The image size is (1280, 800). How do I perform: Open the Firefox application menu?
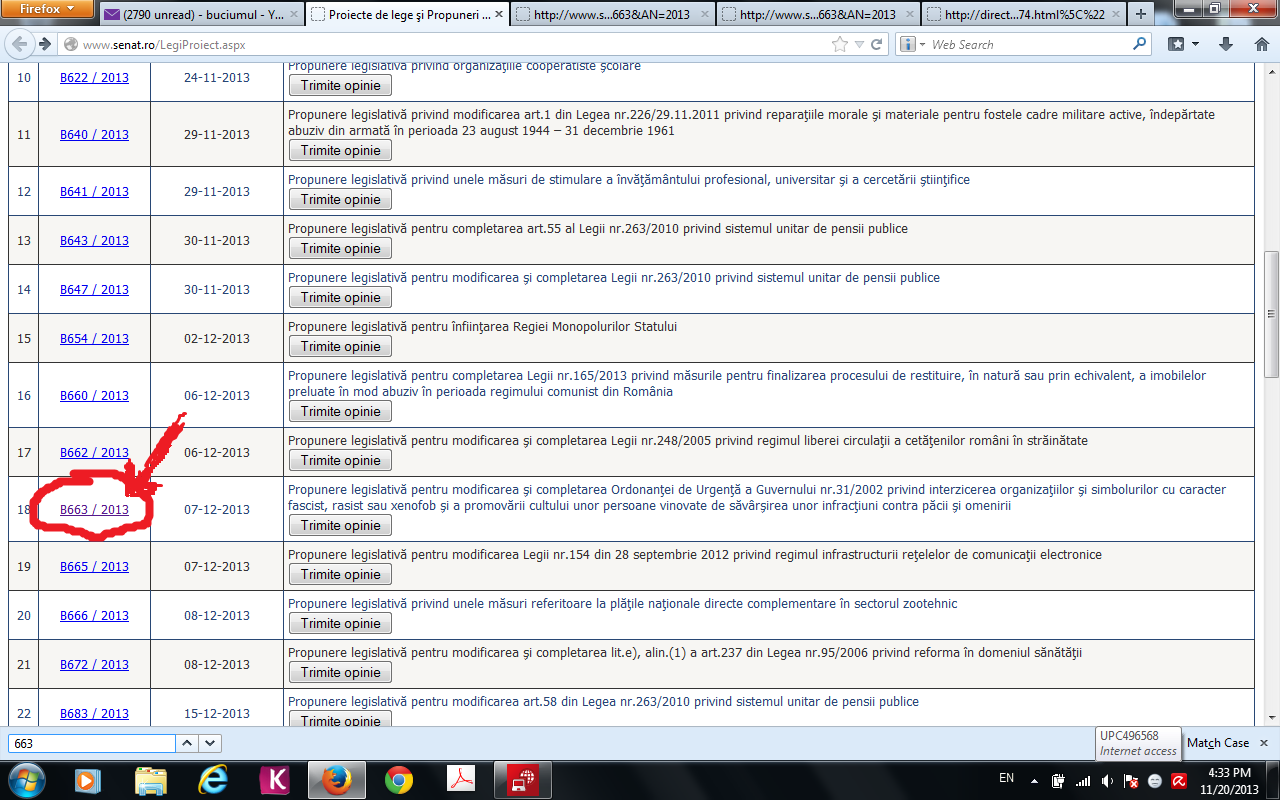point(46,9)
